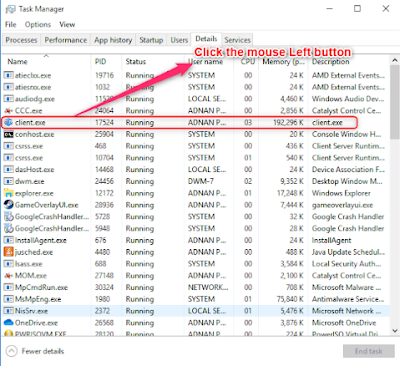400x366 pixels.
Task: Click the csrss.exe icon with PID 10704
Action: click(8, 158)
